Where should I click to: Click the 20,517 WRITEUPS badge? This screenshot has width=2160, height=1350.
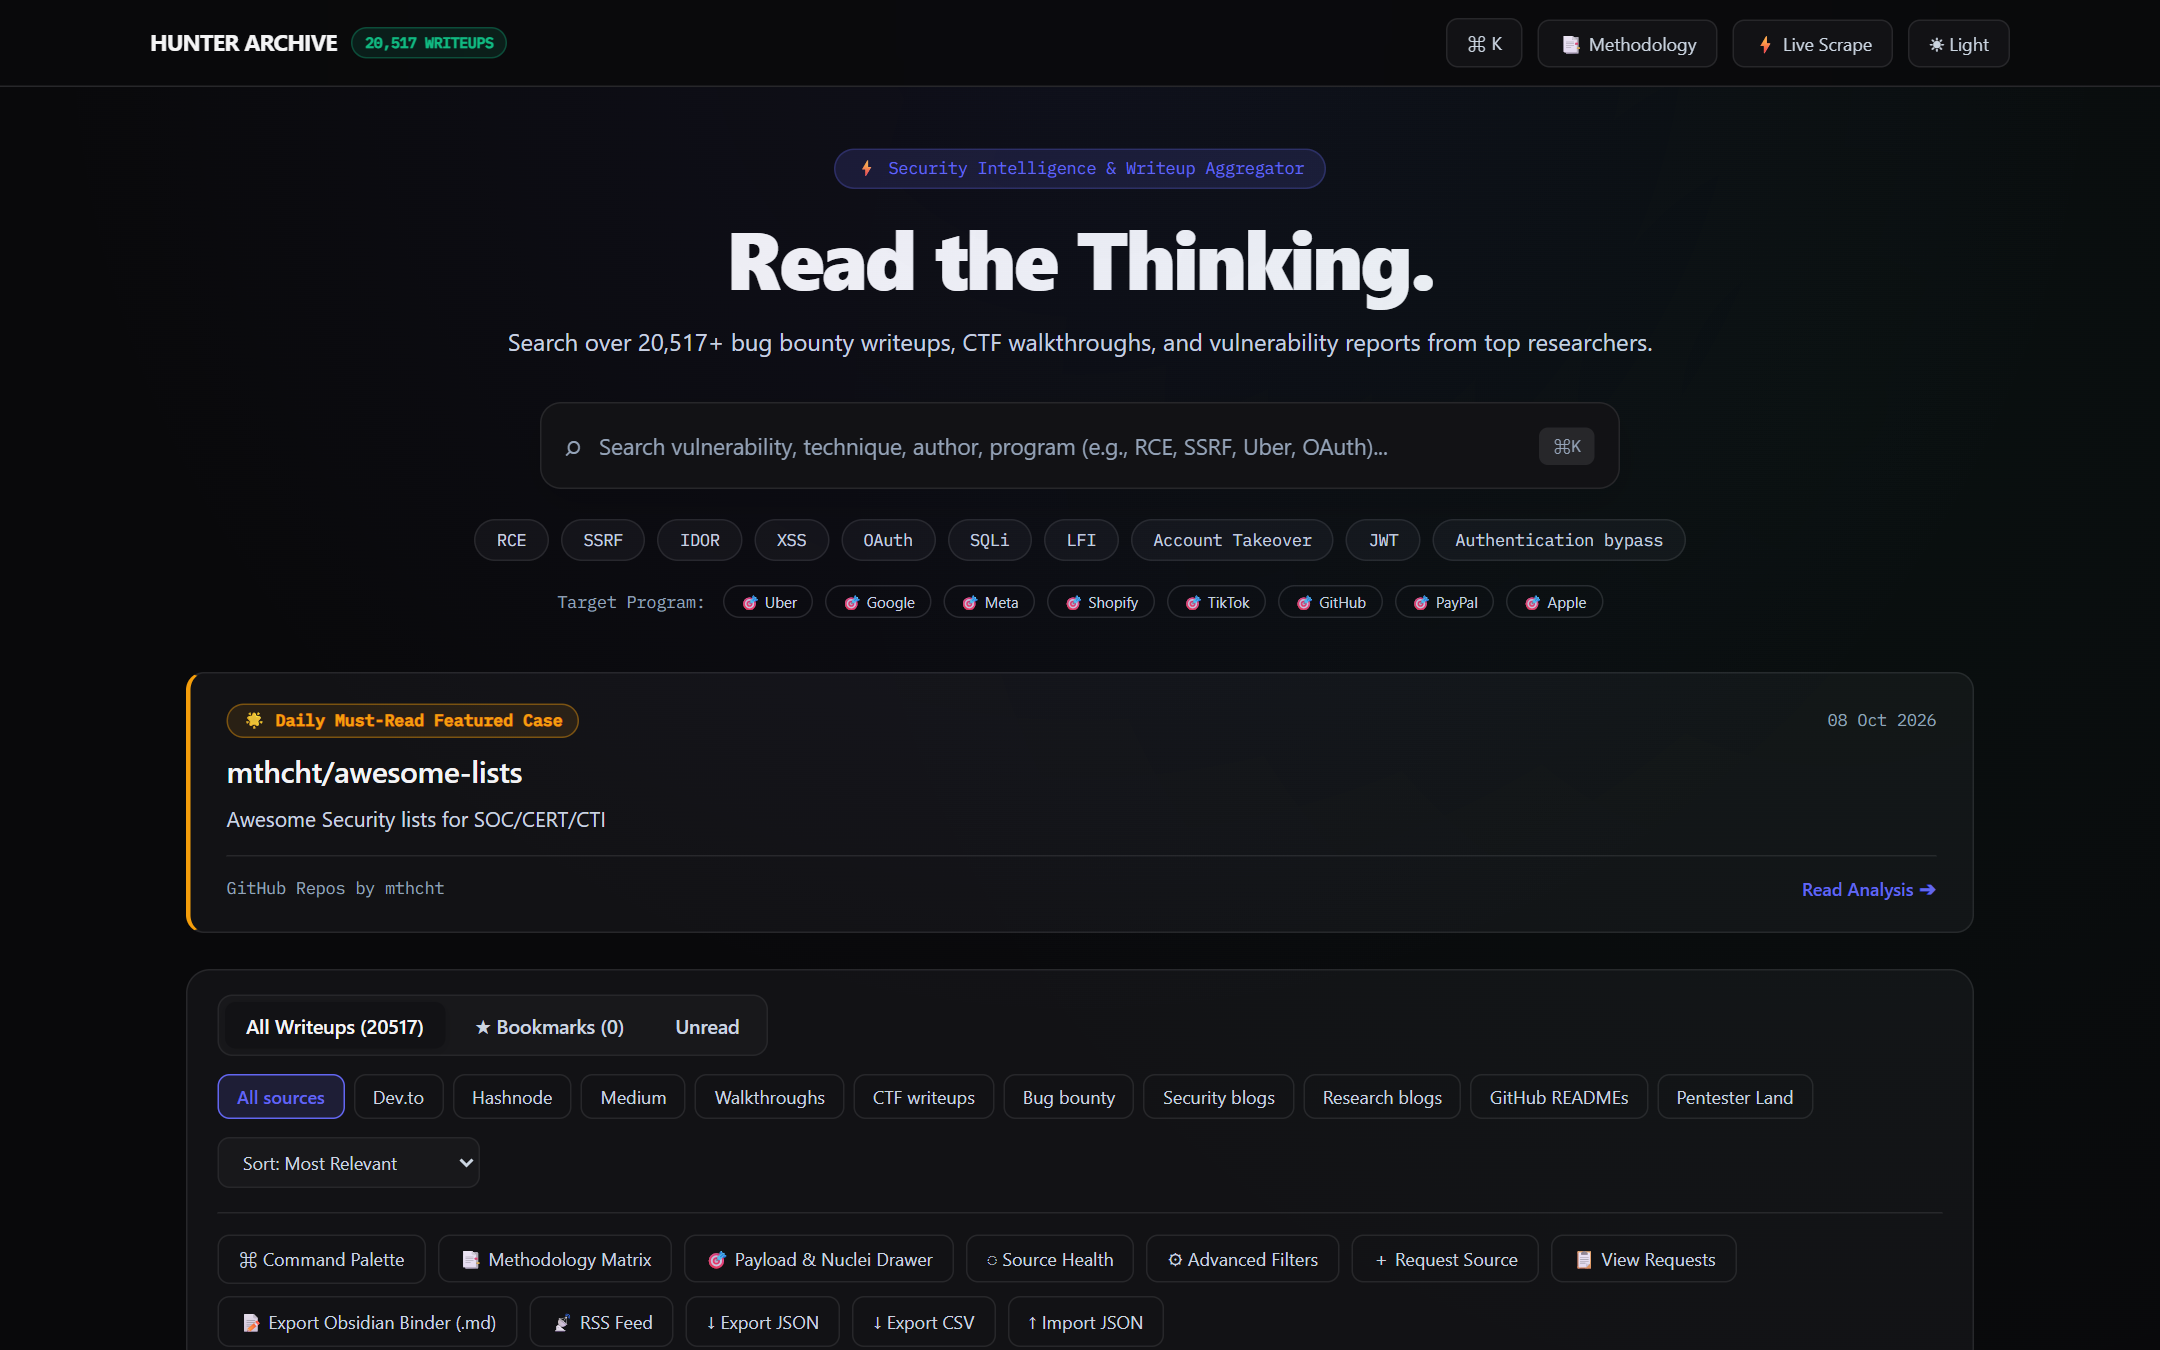[x=429, y=43]
